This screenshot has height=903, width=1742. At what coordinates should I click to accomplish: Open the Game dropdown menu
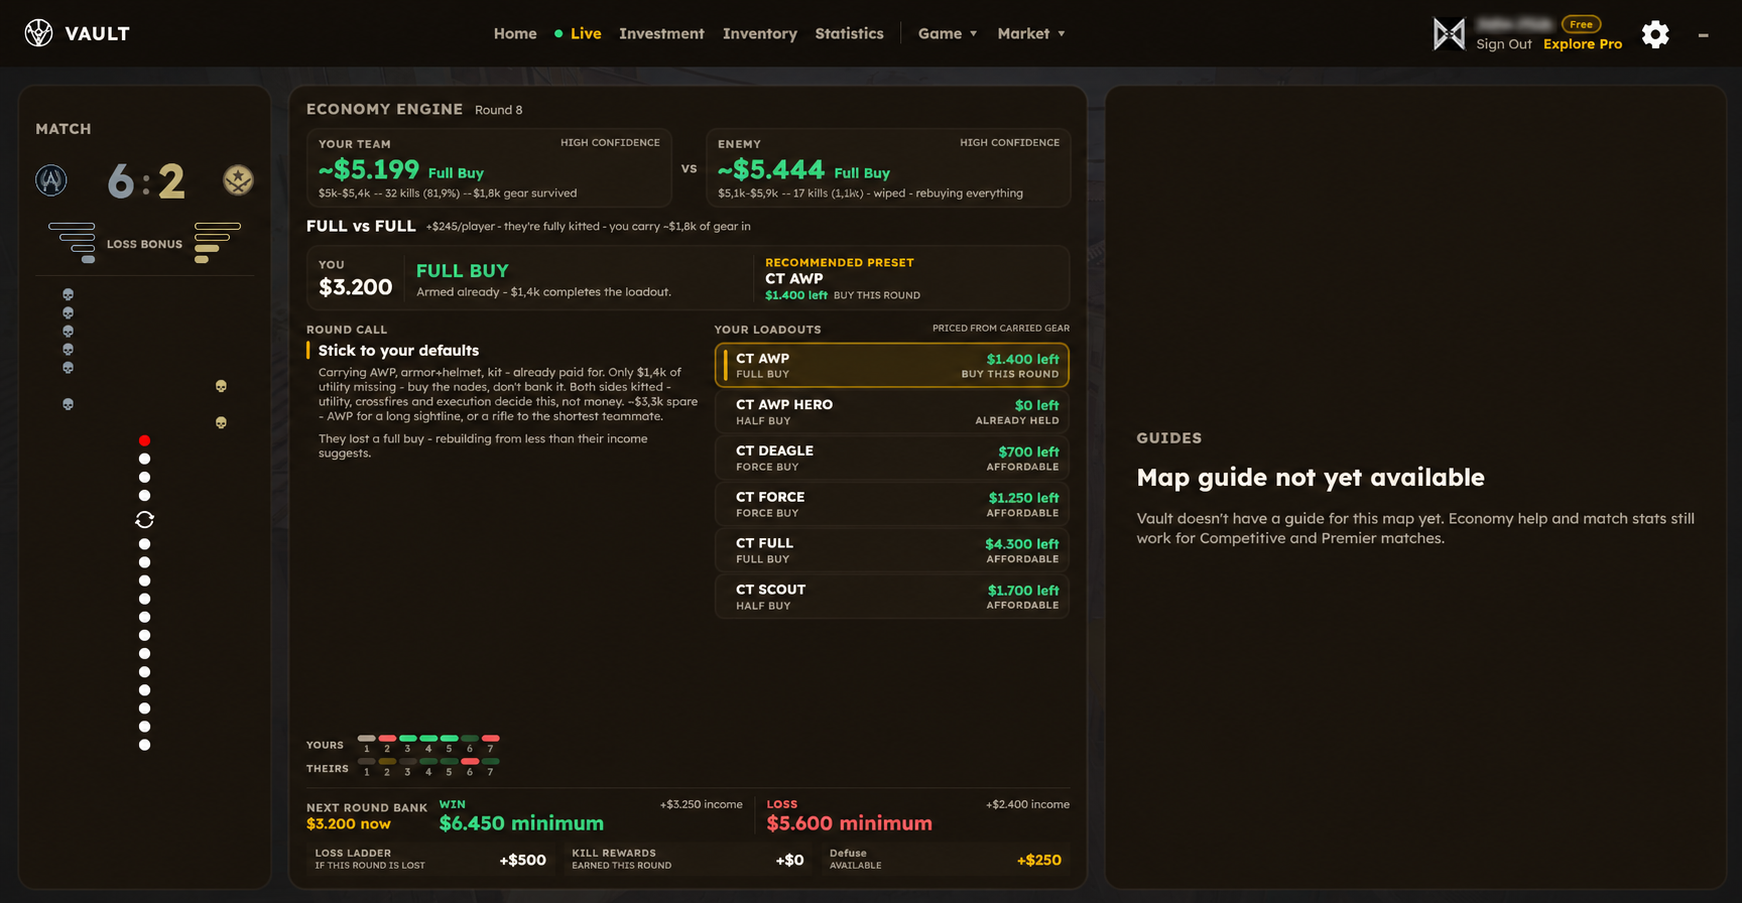click(x=947, y=33)
